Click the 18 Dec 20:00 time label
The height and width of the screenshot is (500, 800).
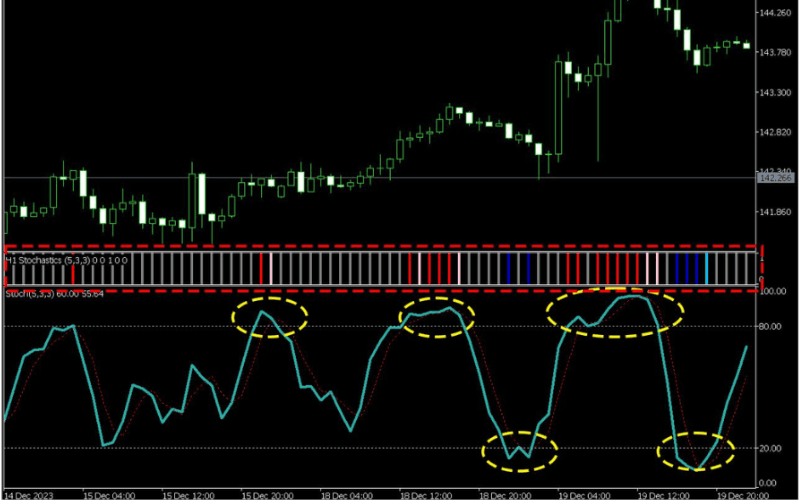click(505, 495)
